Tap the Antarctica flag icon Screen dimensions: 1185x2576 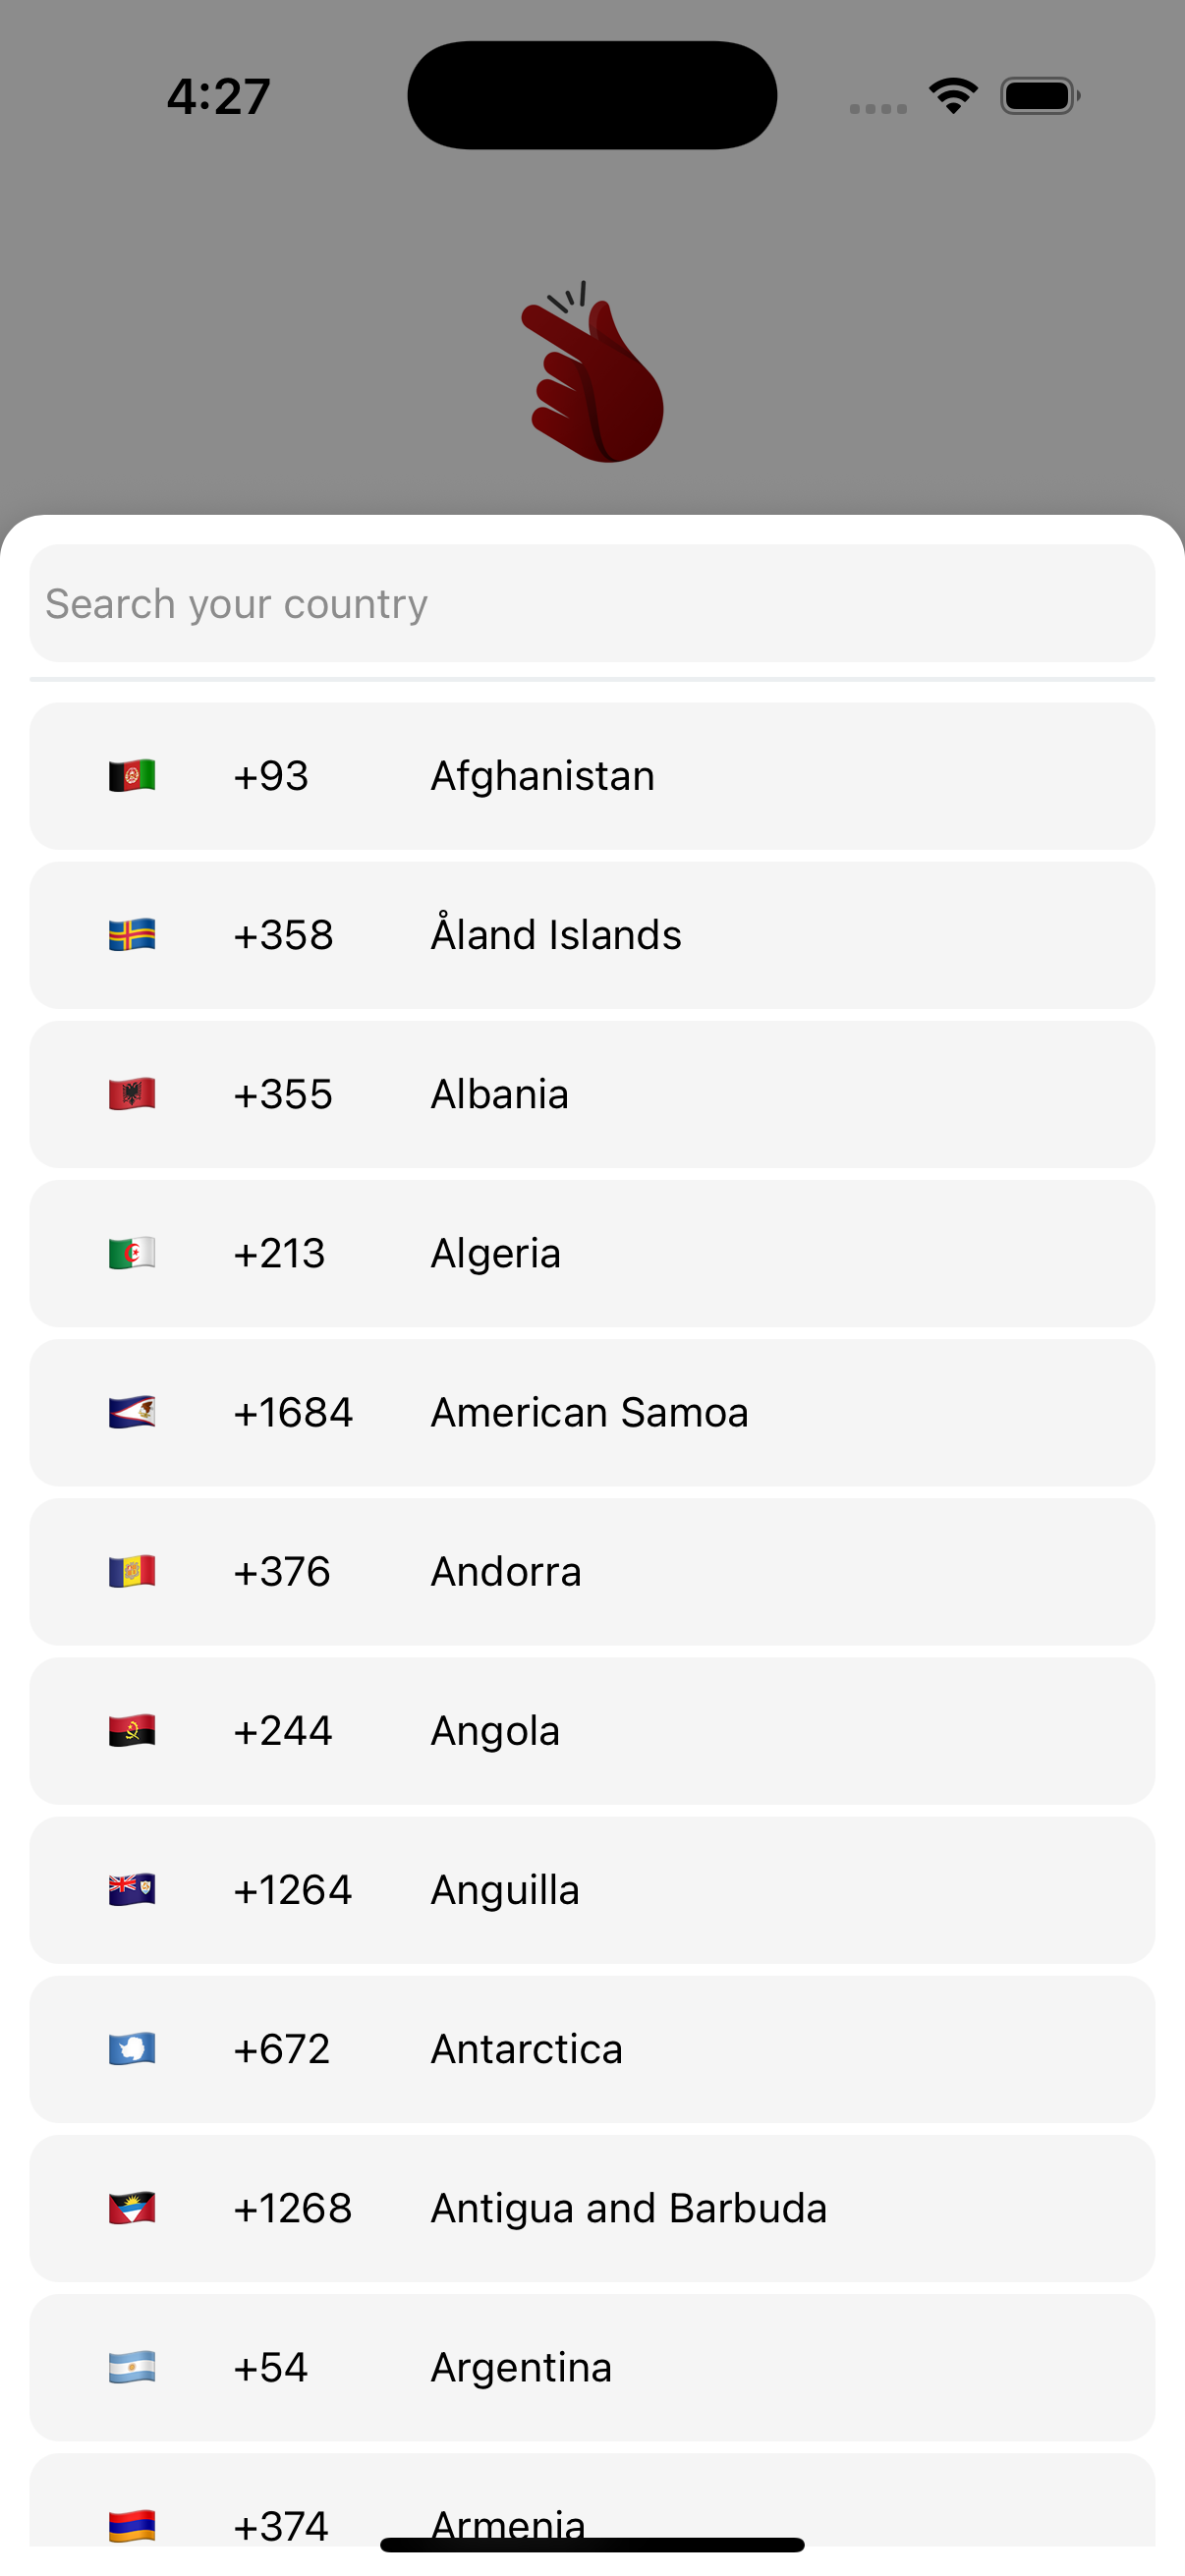pos(132,2049)
